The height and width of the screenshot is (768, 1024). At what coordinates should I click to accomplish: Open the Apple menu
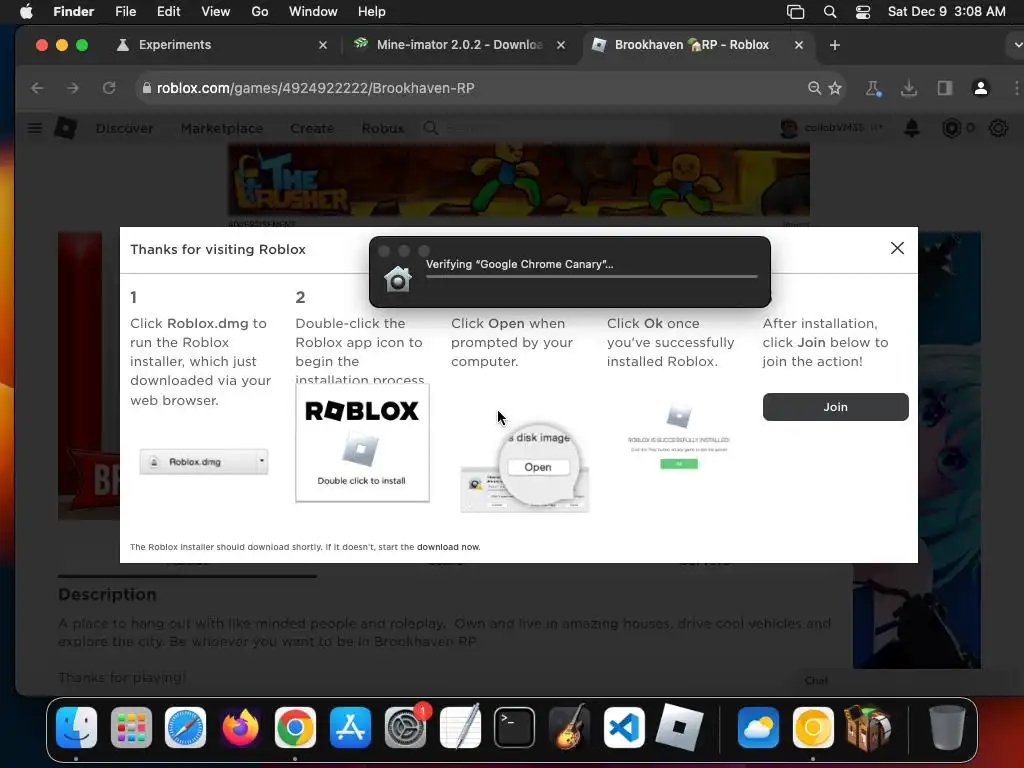pos(26,12)
